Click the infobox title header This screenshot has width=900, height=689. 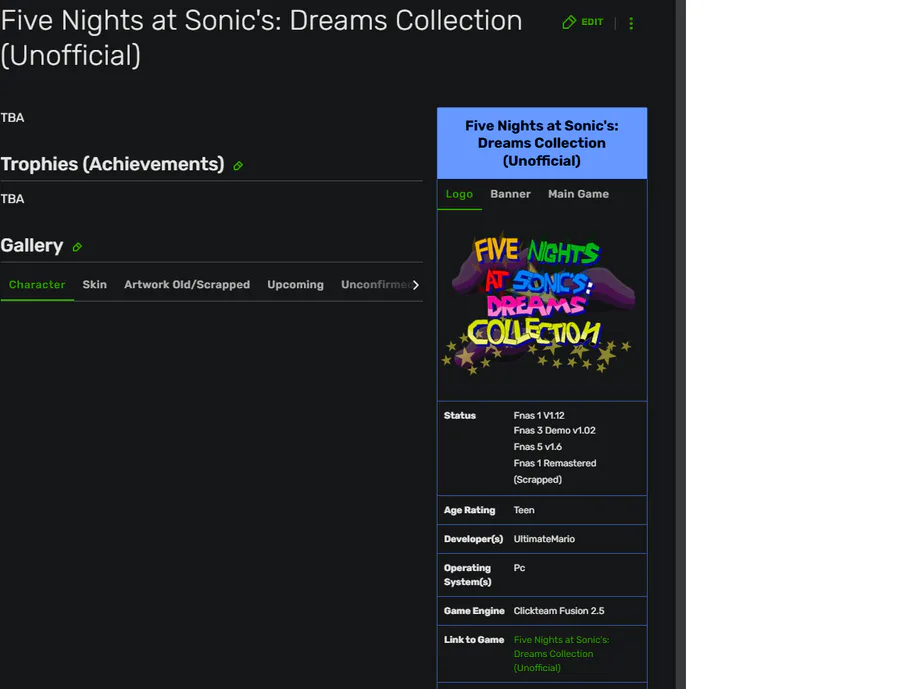542,143
